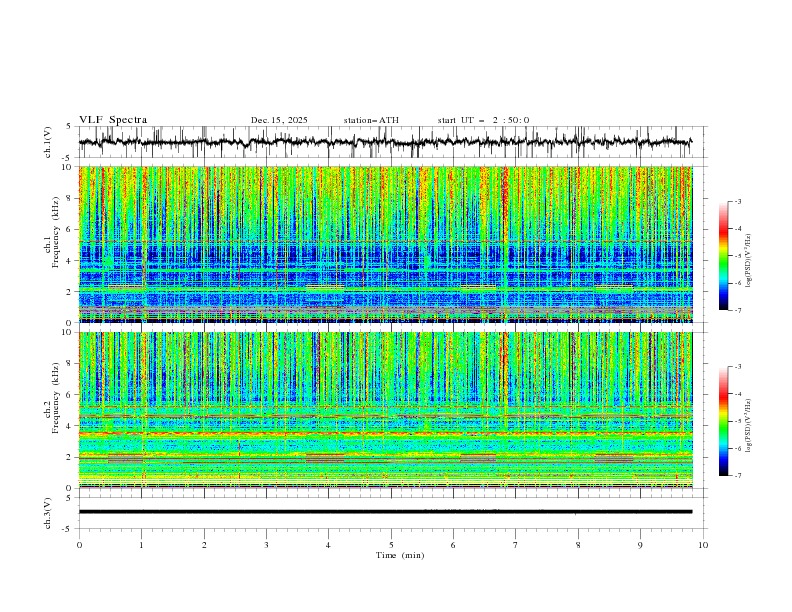Screen dimensions: 792x612
Task: Click the Dec.15, 2025 date label
Action: pyautogui.click(x=279, y=120)
